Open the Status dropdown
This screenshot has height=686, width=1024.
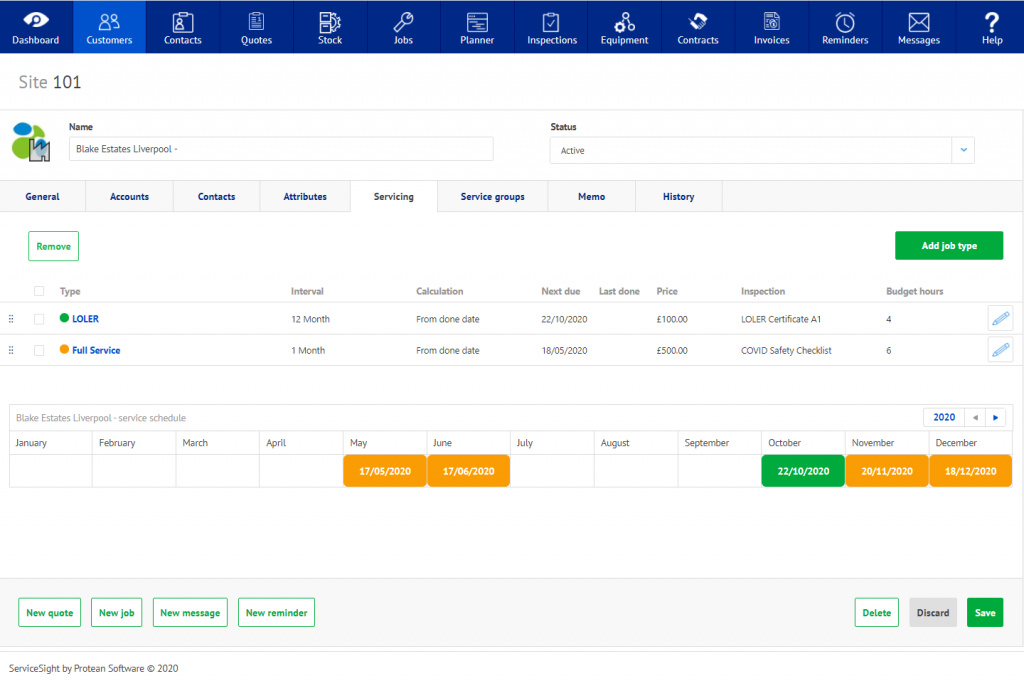(x=962, y=148)
